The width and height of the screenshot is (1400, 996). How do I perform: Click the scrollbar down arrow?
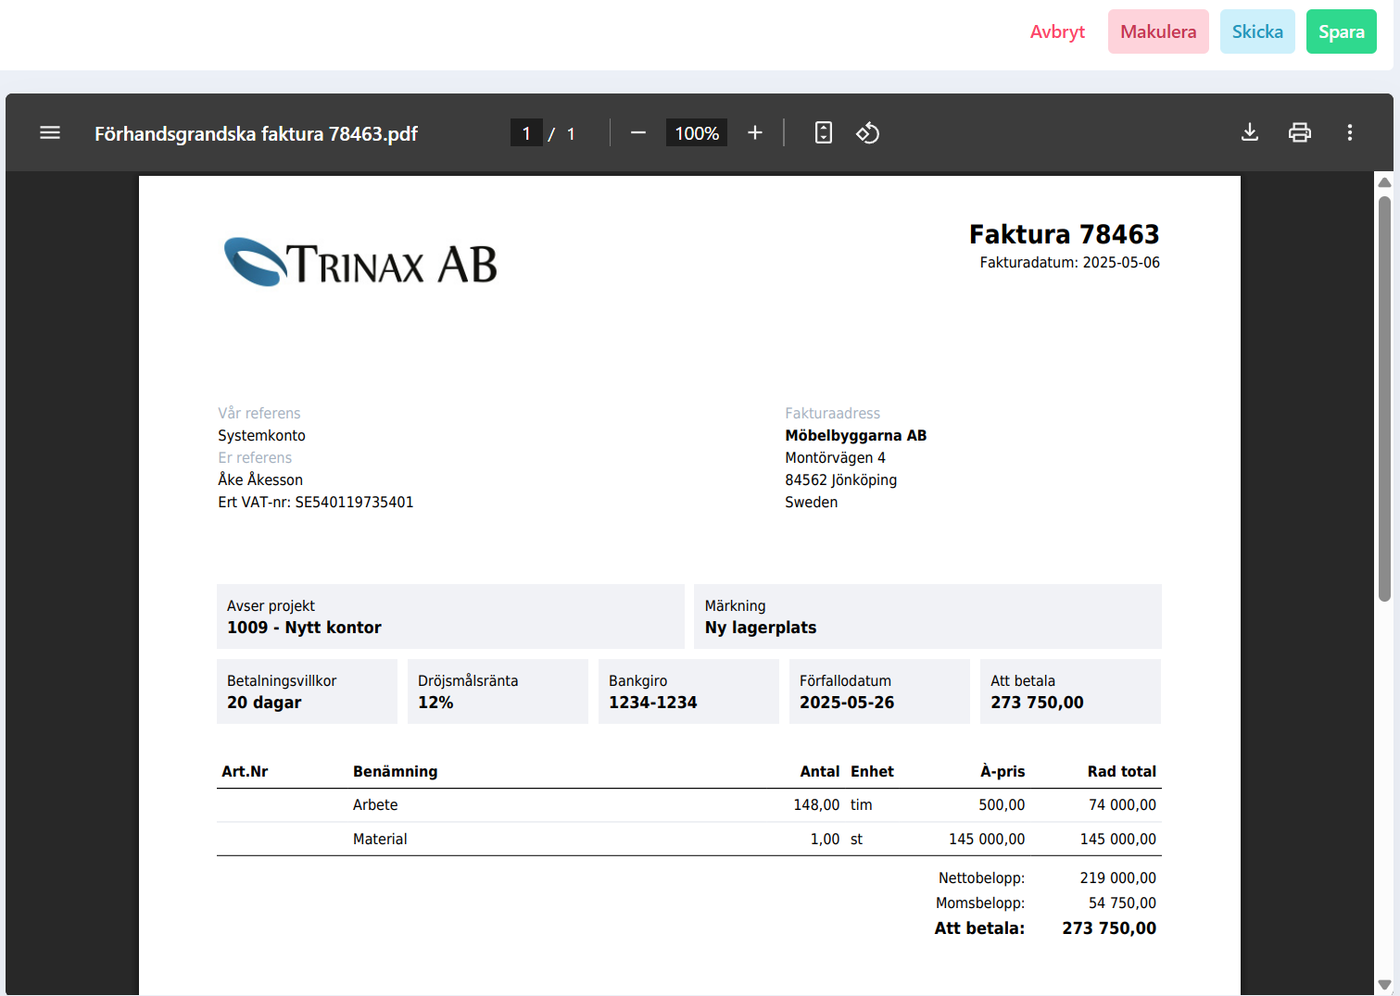[x=1385, y=985]
